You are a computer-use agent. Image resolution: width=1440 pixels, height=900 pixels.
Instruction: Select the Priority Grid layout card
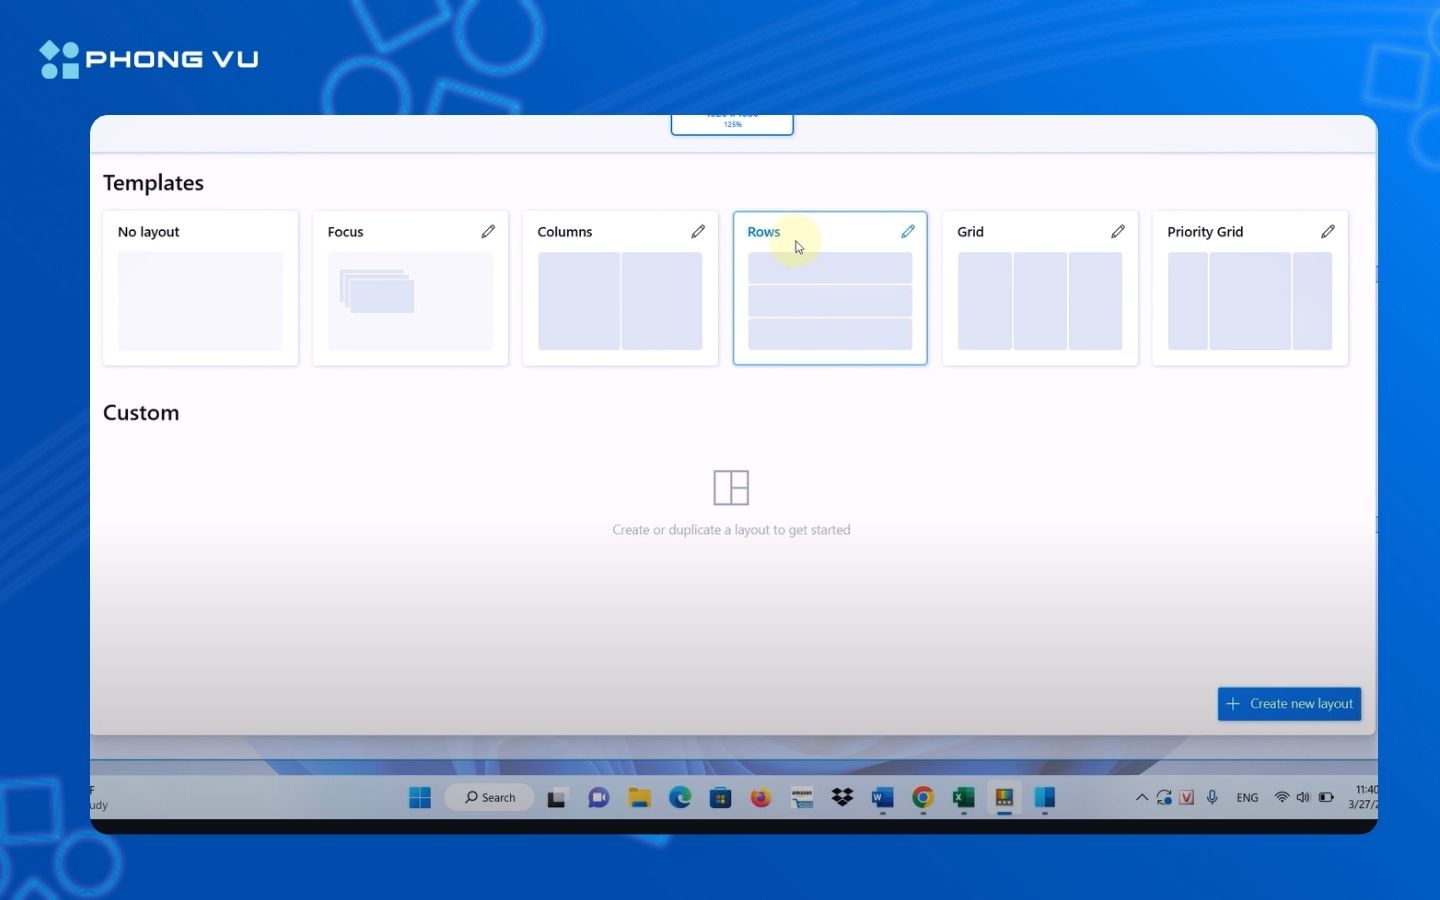click(x=1250, y=300)
